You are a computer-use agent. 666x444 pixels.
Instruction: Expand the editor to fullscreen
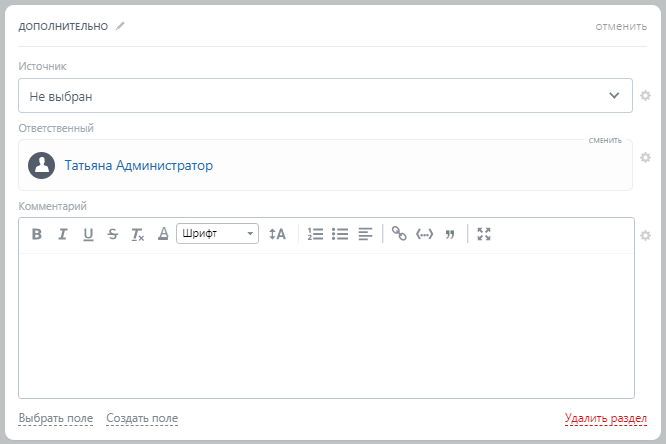pos(484,234)
